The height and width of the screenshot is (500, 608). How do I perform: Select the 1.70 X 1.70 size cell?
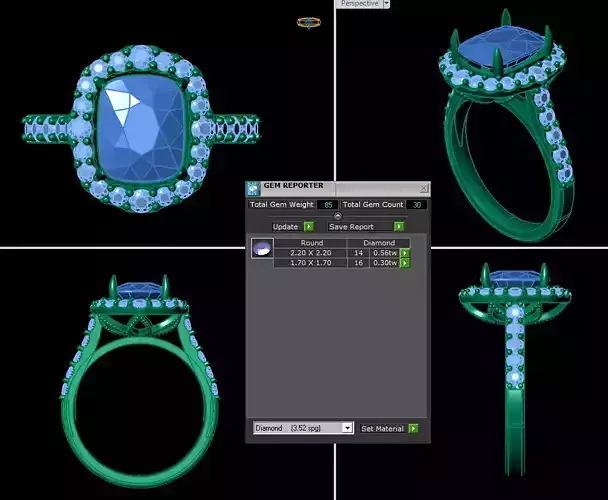point(311,263)
